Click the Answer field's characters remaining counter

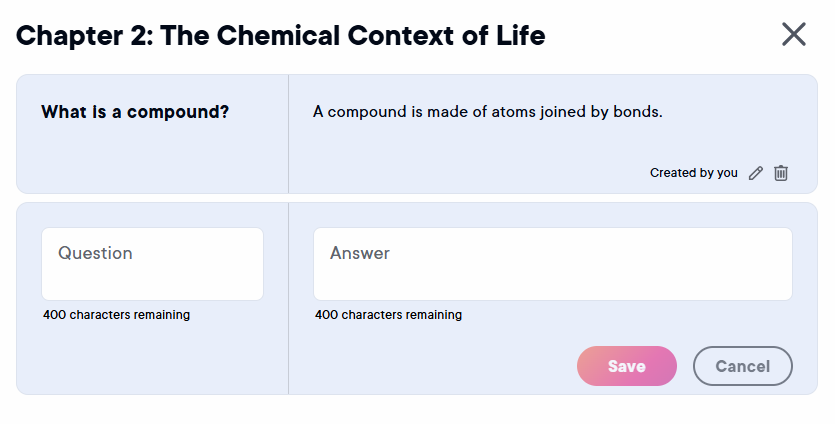(x=388, y=315)
